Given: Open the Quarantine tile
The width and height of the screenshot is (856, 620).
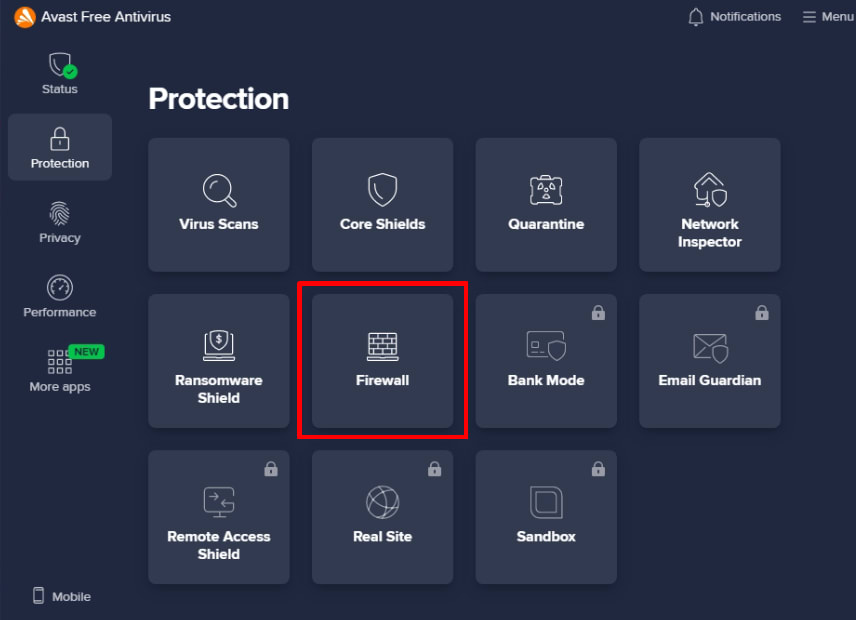Looking at the screenshot, I should point(546,205).
